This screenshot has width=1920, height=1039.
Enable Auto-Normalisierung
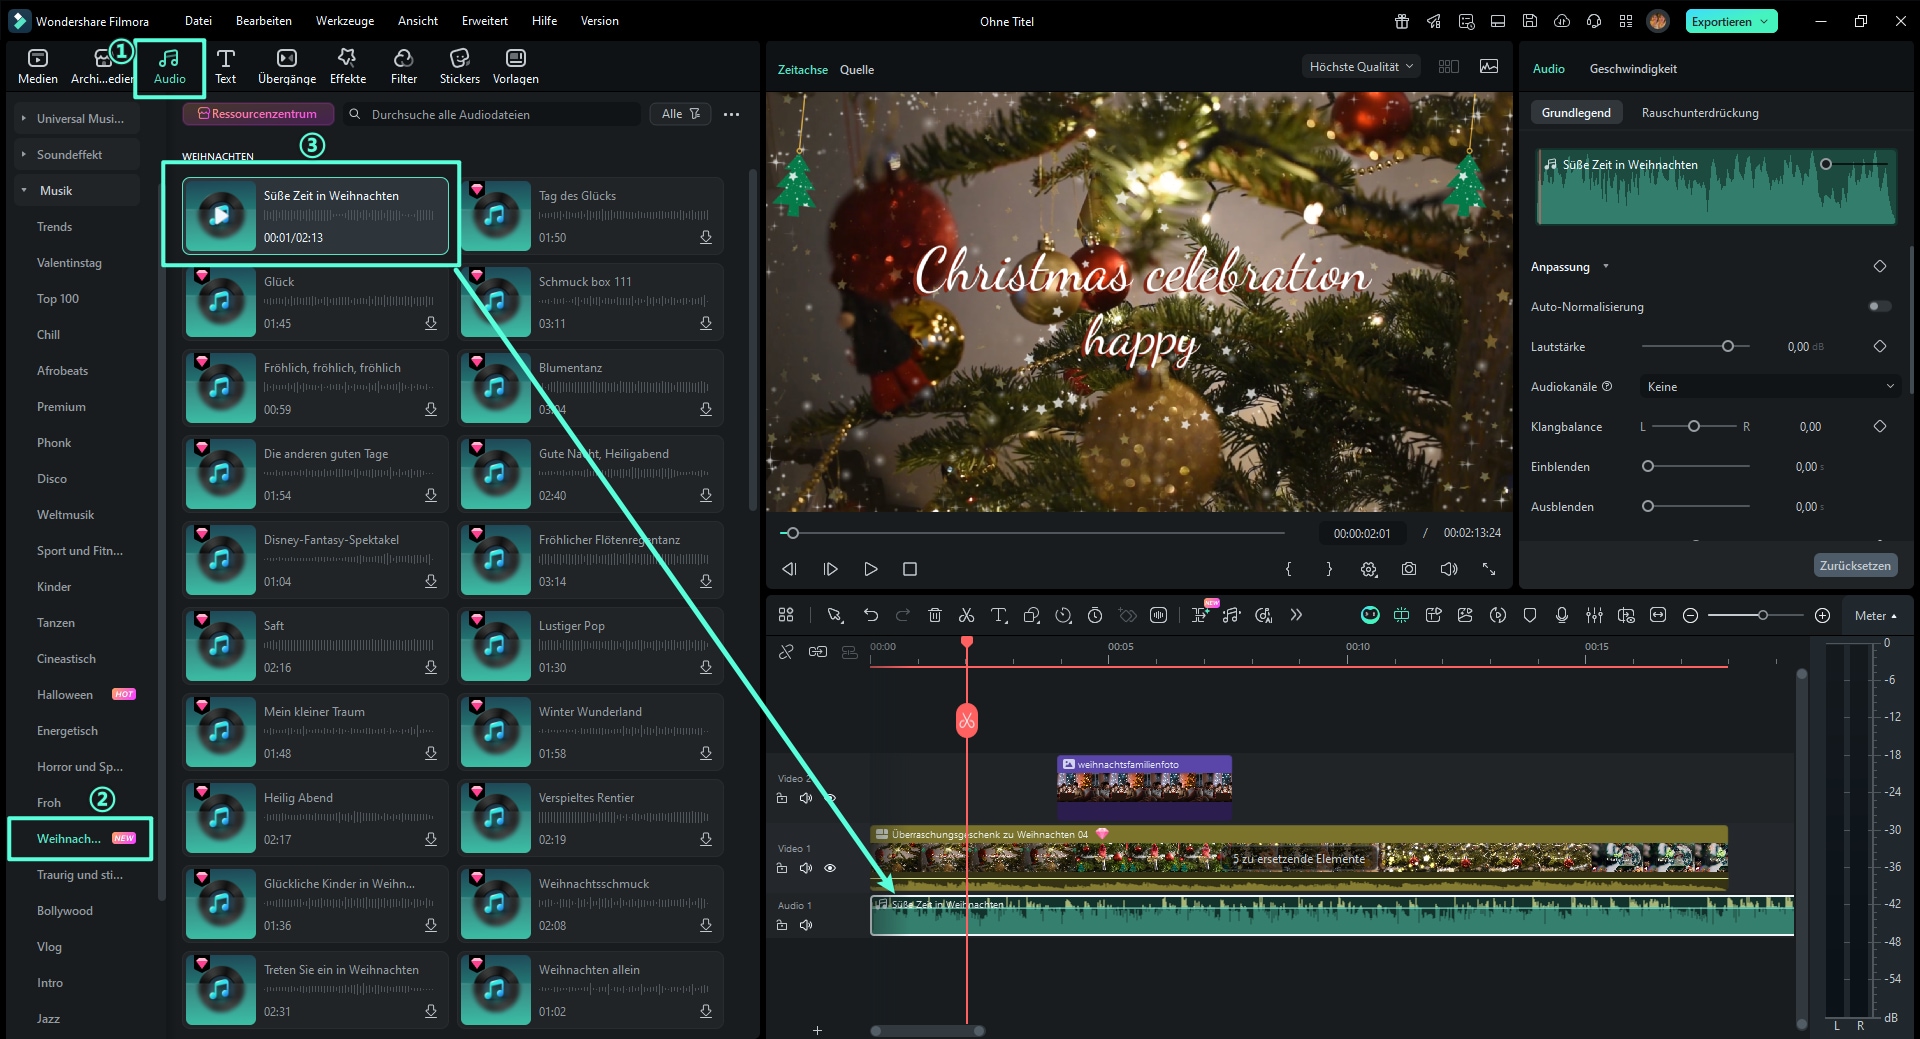click(1878, 307)
